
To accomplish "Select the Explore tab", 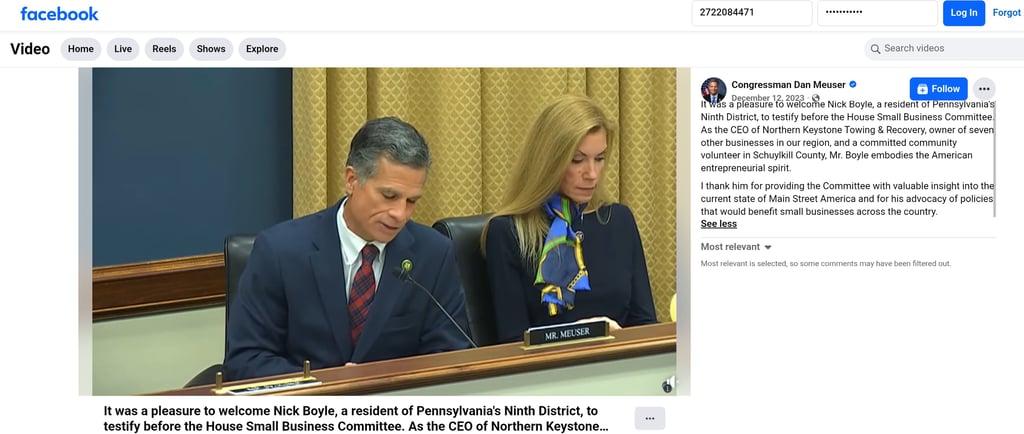I will click(262, 49).
